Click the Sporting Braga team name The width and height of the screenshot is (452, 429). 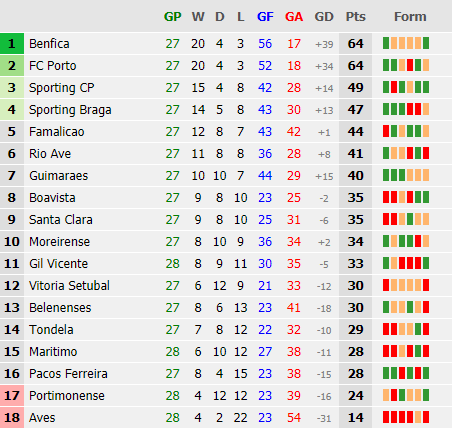pyautogui.click(x=70, y=110)
